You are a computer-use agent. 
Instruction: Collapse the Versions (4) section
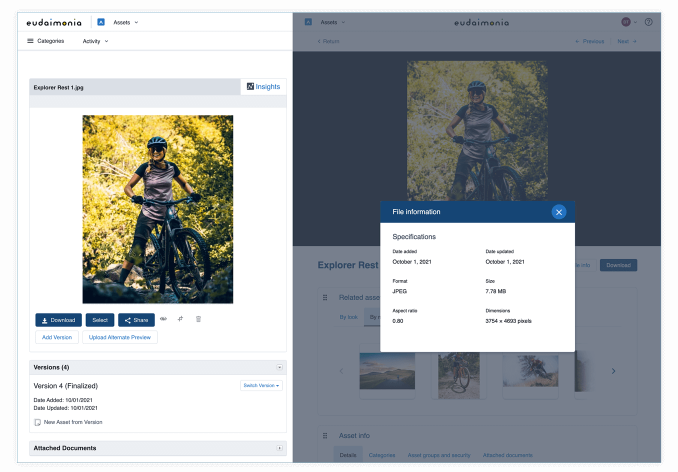(x=279, y=367)
